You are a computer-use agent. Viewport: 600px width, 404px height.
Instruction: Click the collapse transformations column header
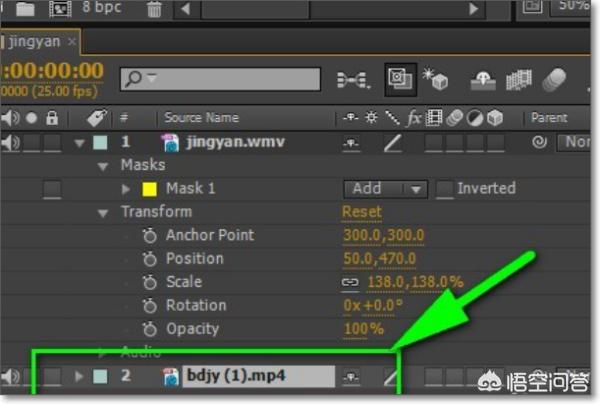(371, 117)
